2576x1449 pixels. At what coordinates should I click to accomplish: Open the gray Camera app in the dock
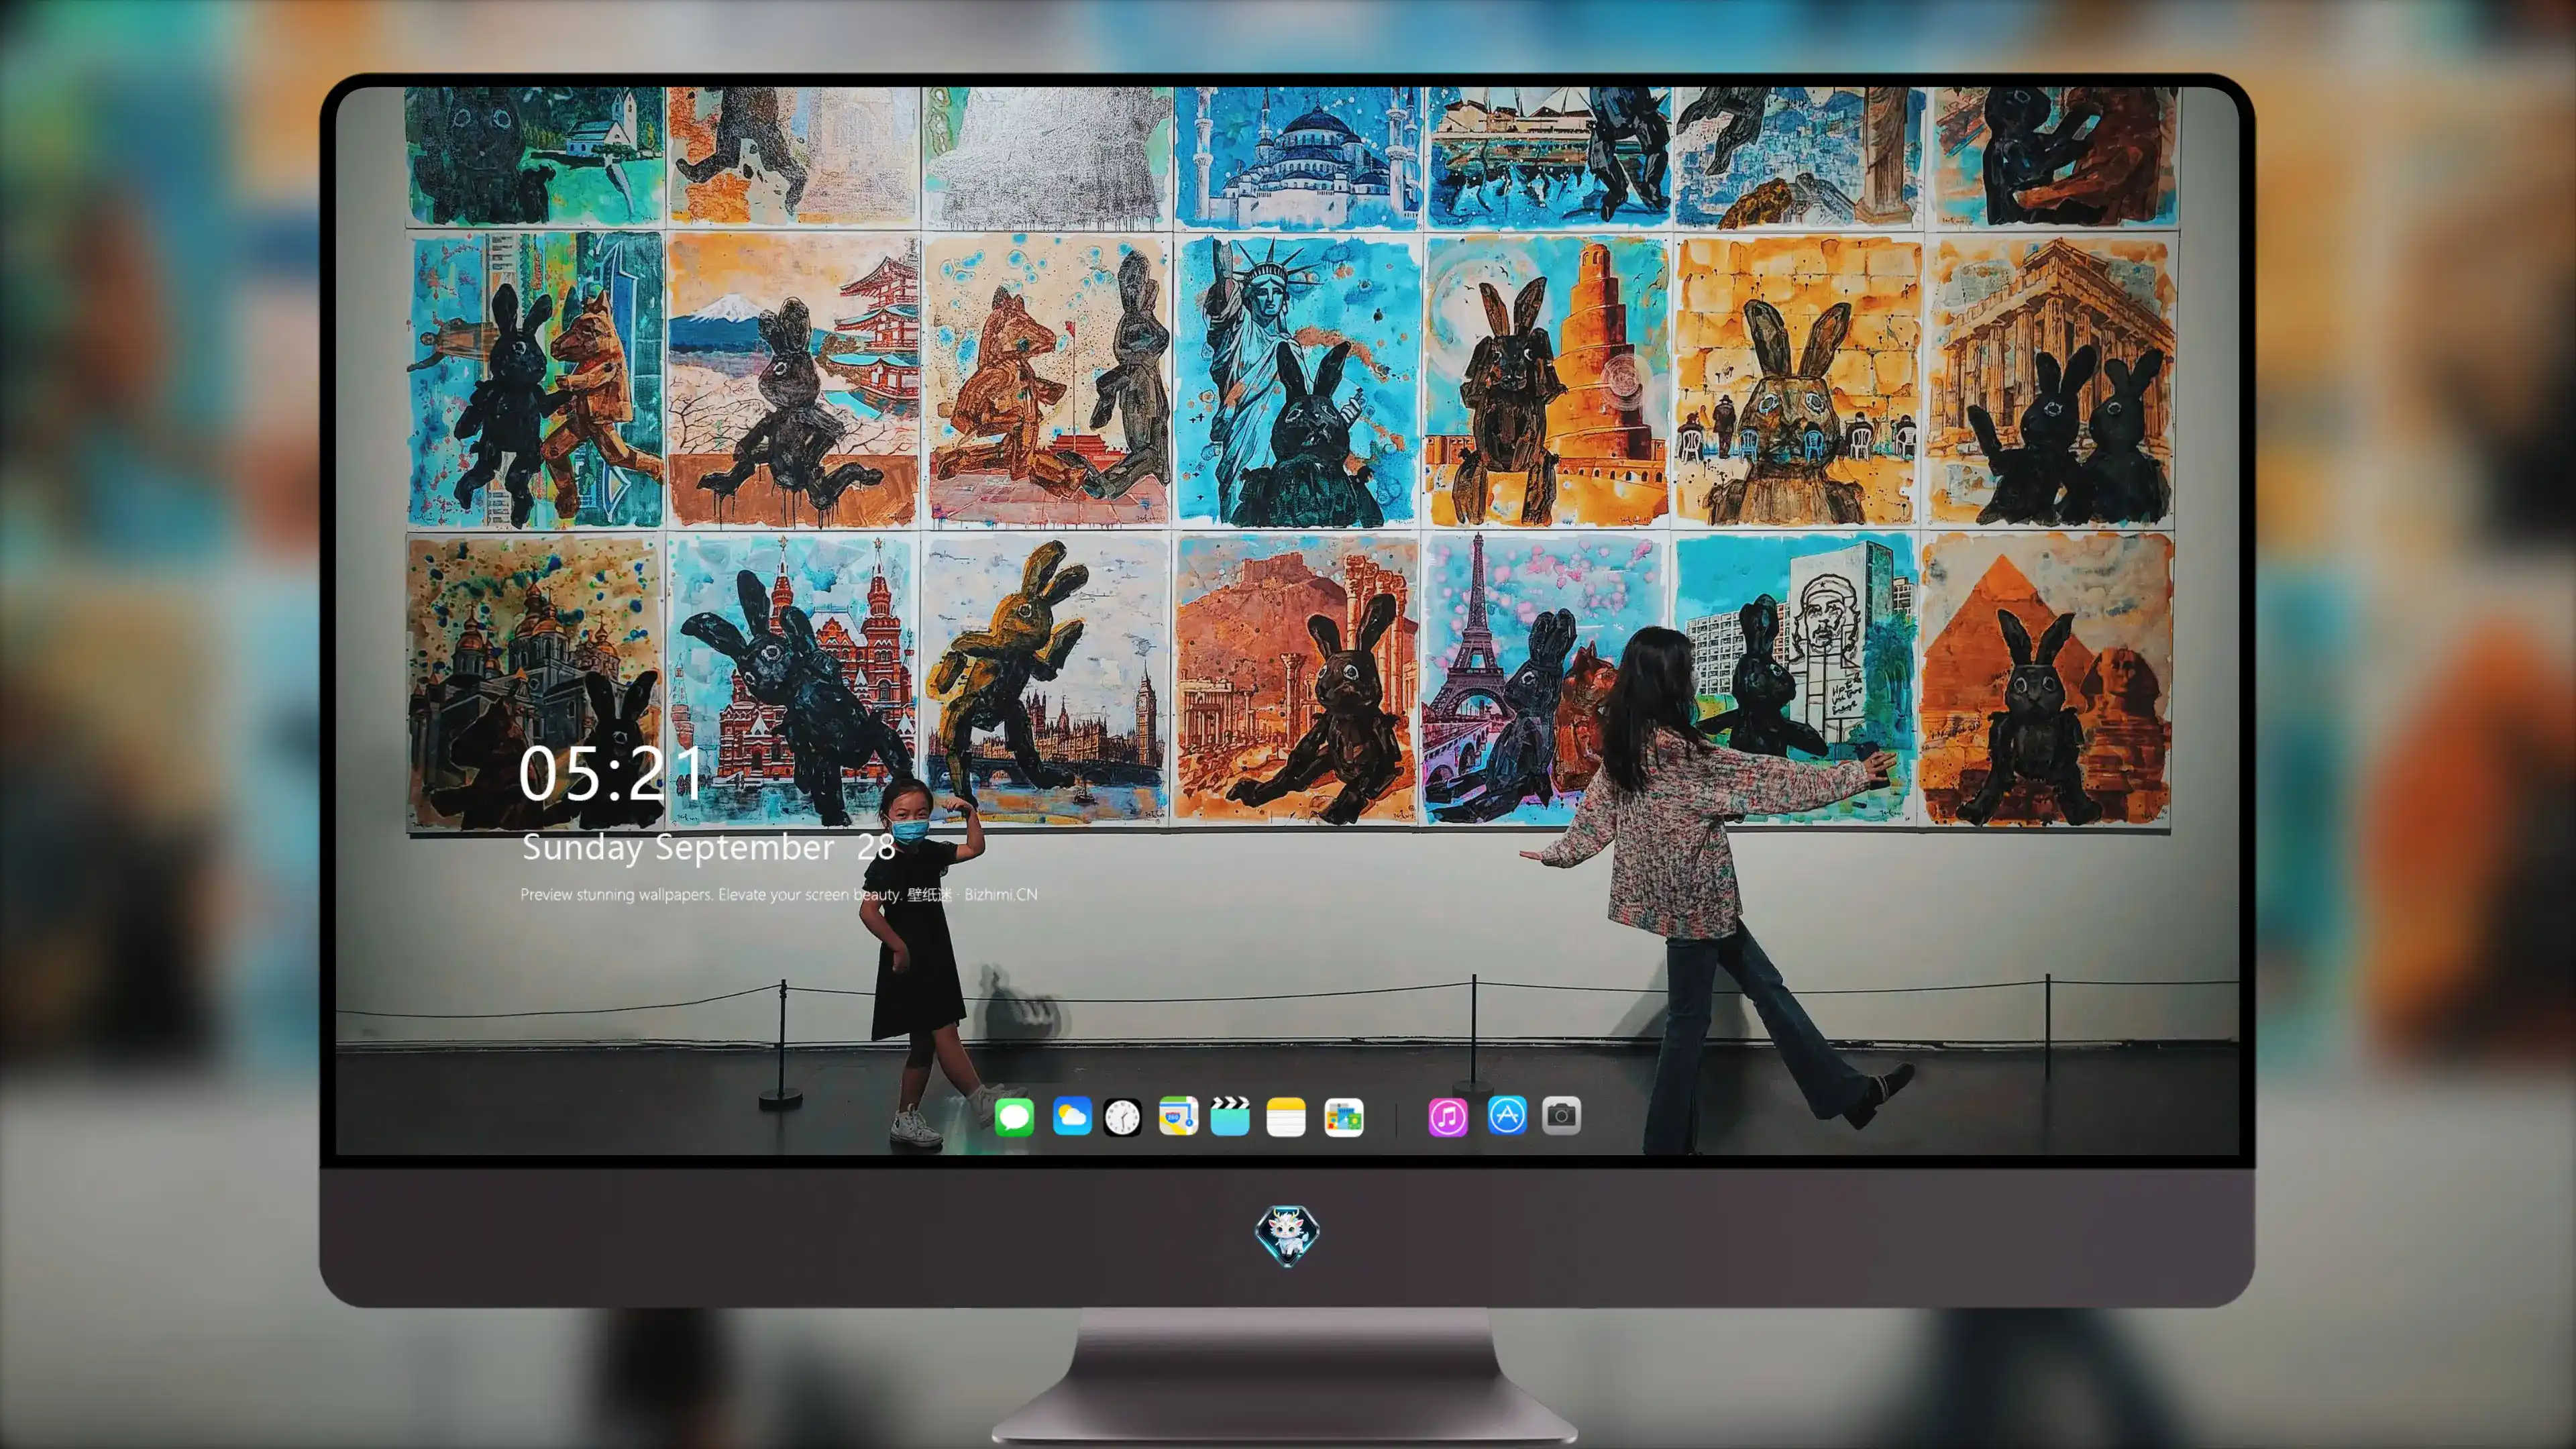pyautogui.click(x=1561, y=1115)
